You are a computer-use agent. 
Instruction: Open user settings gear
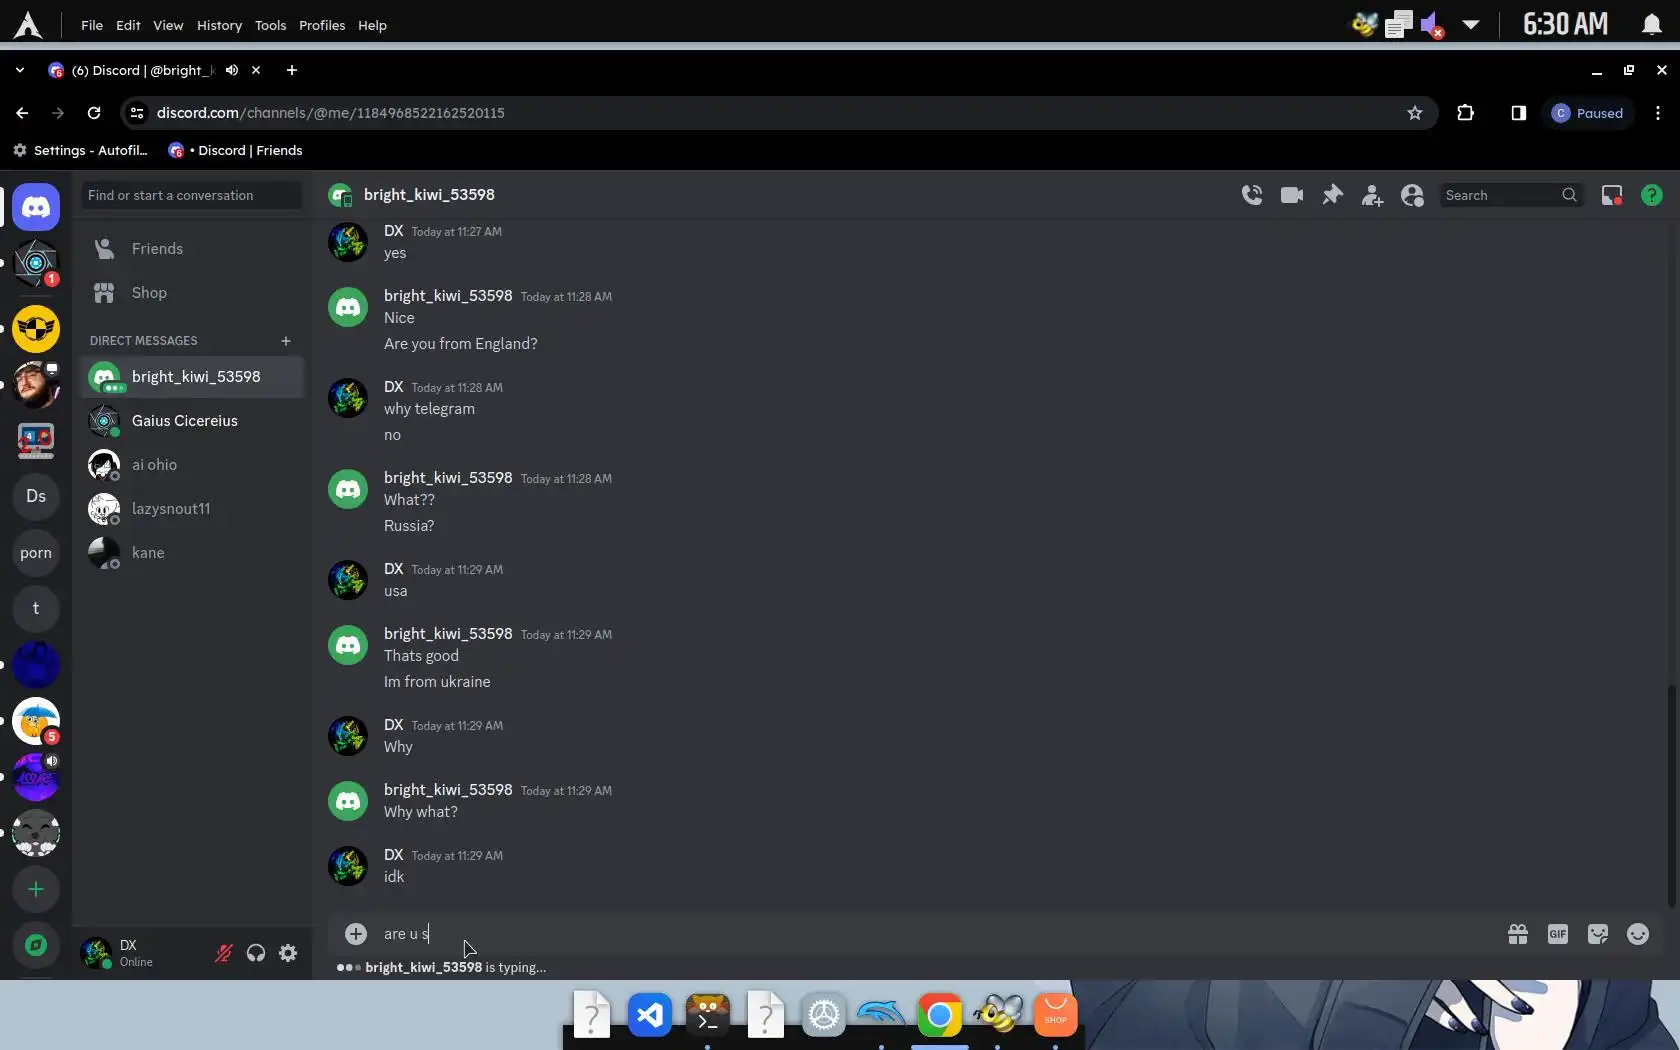point(288,953)
